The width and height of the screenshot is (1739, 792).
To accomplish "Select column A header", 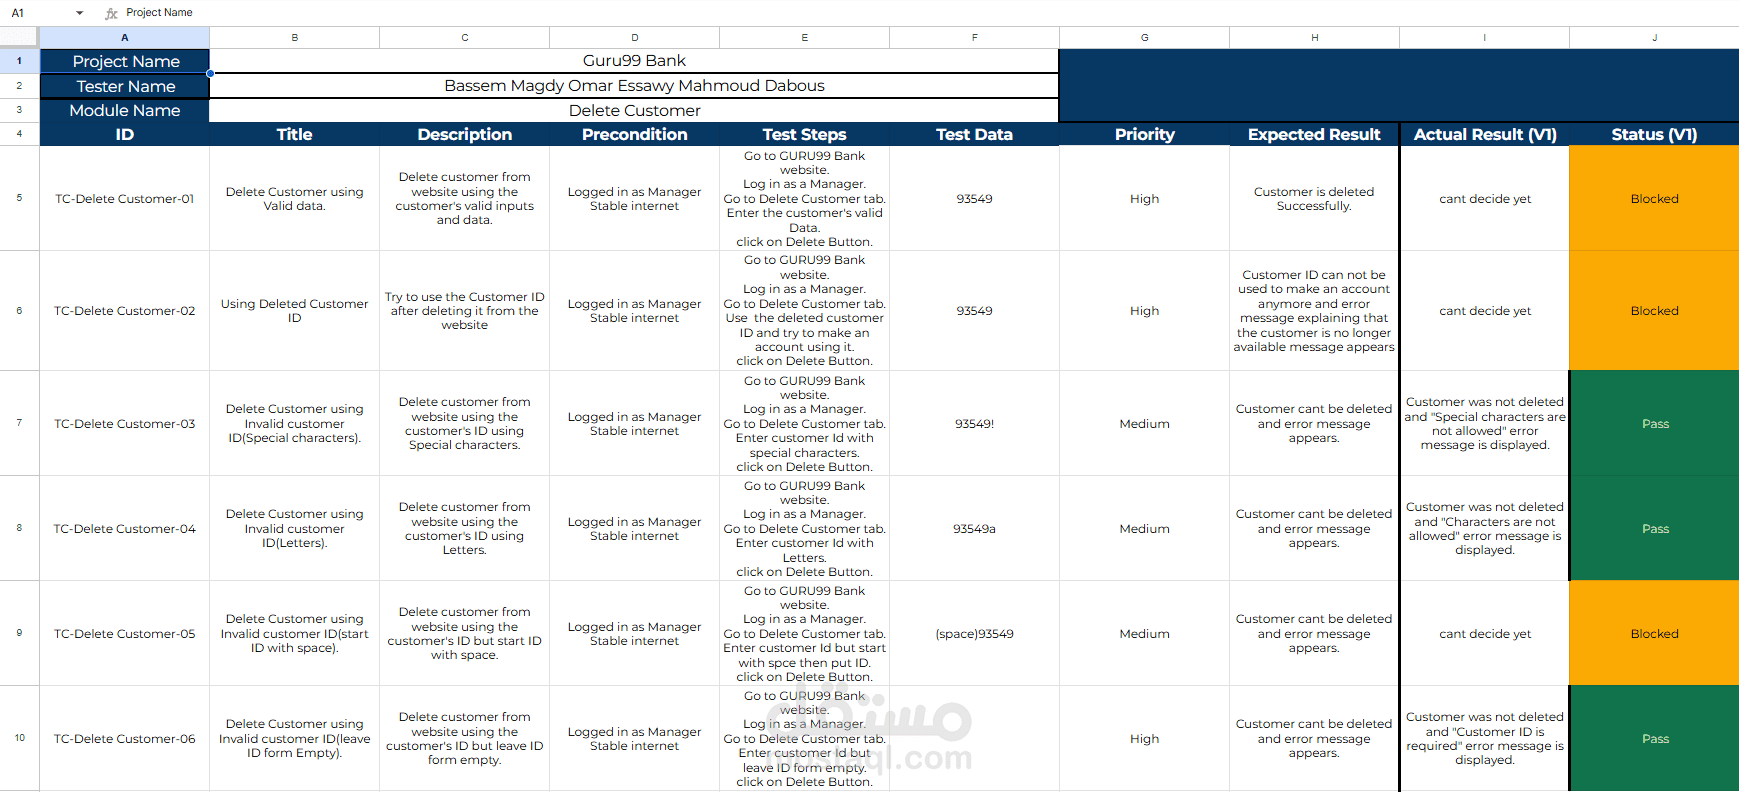I will (125, 37).
